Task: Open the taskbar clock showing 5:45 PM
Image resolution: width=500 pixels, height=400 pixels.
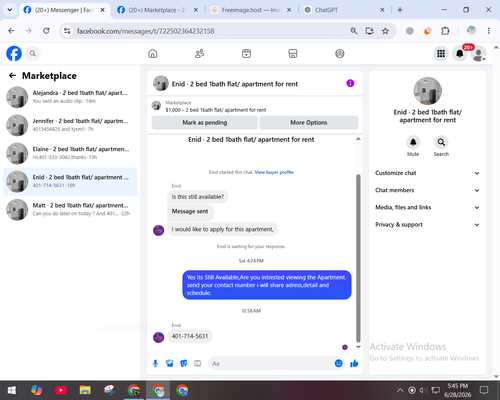Action: coord(458,390)
